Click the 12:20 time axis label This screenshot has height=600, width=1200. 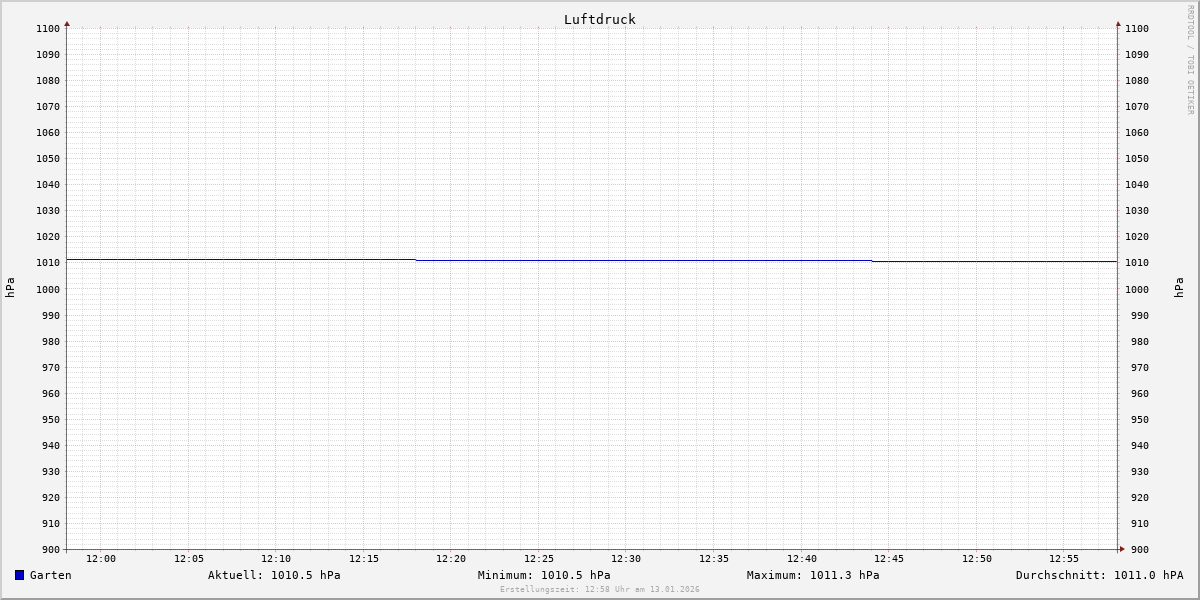point(451,559)
